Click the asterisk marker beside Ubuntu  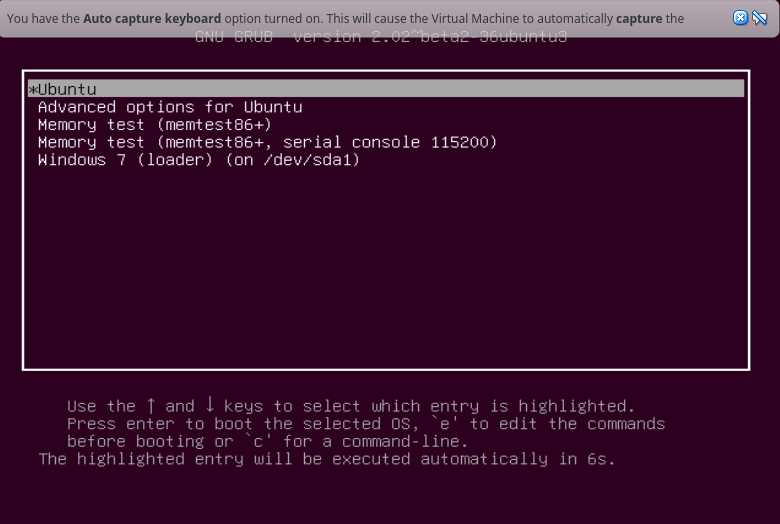click(x=33, y=90)
